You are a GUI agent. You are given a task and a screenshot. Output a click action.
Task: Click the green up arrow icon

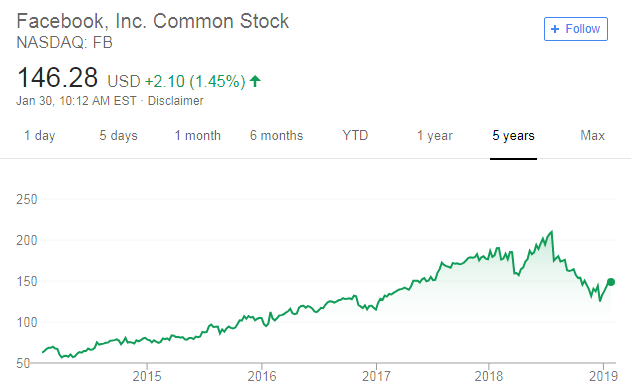click(255, 81)
